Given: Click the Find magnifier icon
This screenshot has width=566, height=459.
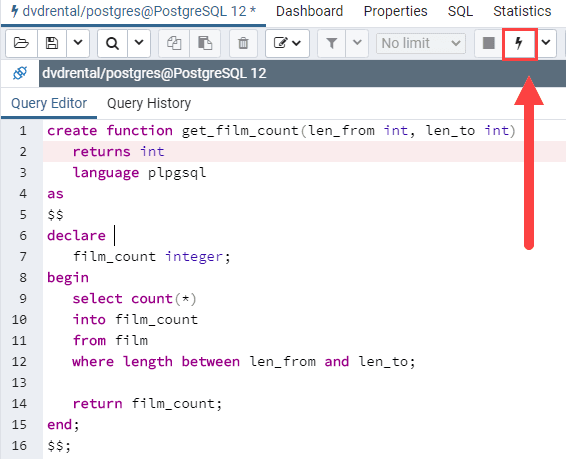Looking at the screenshot, I should tap(112, 43).
